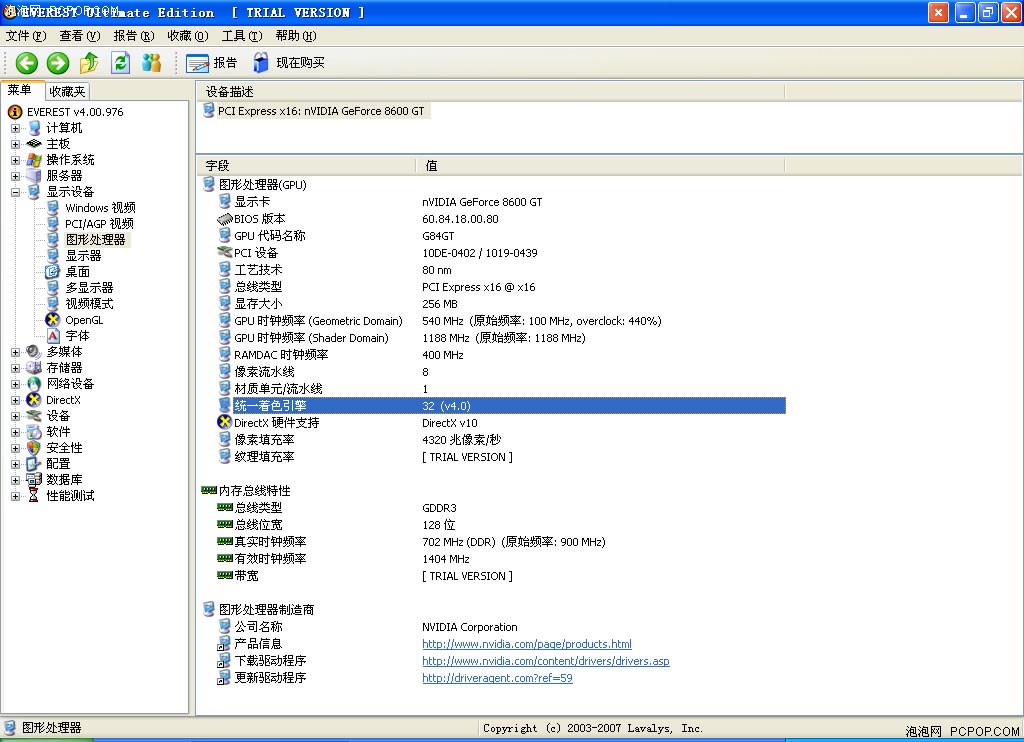Click the 总线类型 value GDDR3
This screenshot has height=742, width=1024.
point(440,508)
